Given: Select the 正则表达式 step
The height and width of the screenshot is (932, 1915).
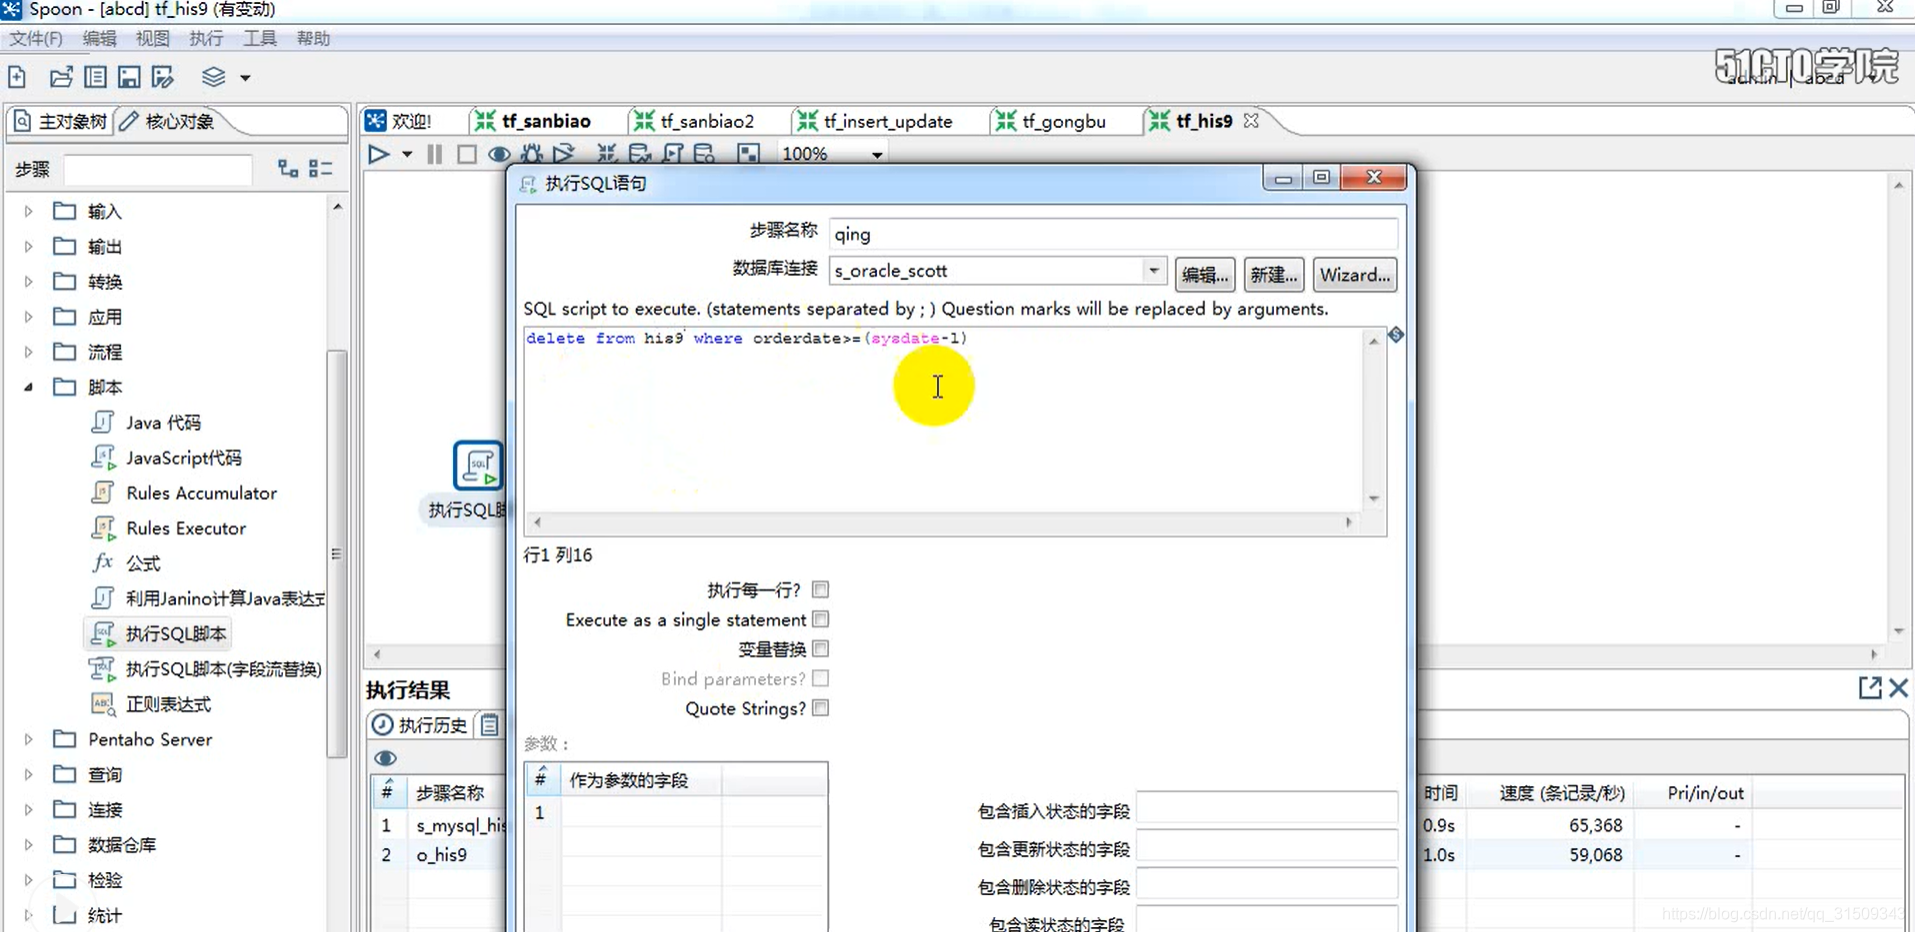Looking at the screenshot, I should [151, 704].
